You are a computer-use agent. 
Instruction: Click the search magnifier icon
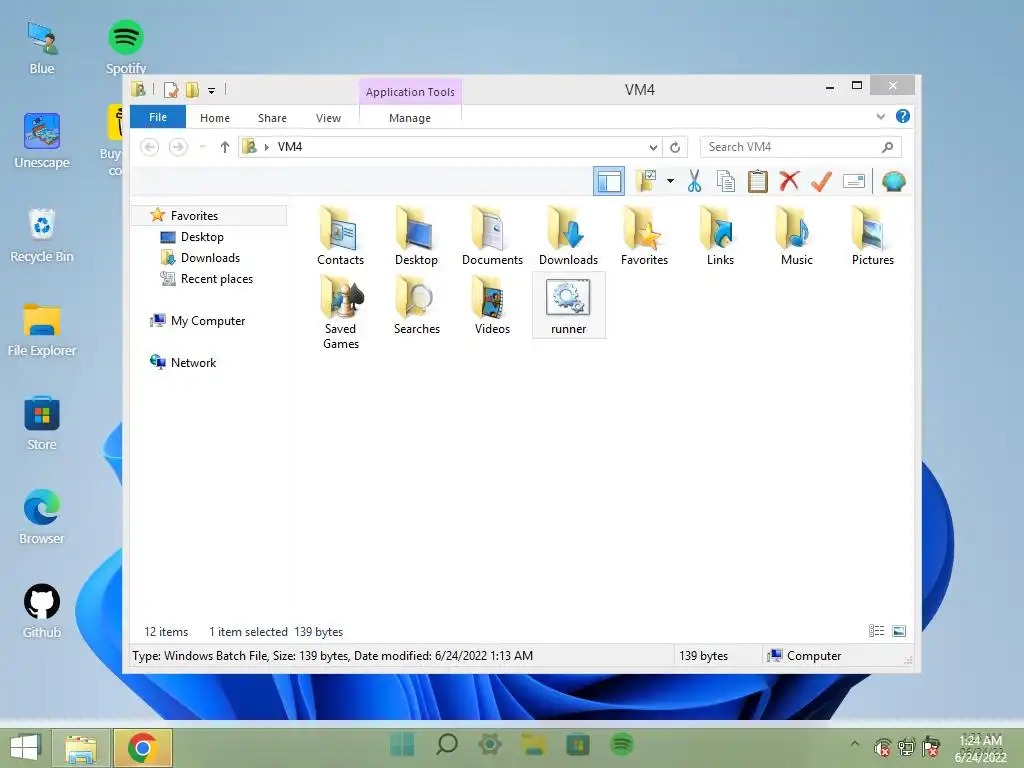887,147
